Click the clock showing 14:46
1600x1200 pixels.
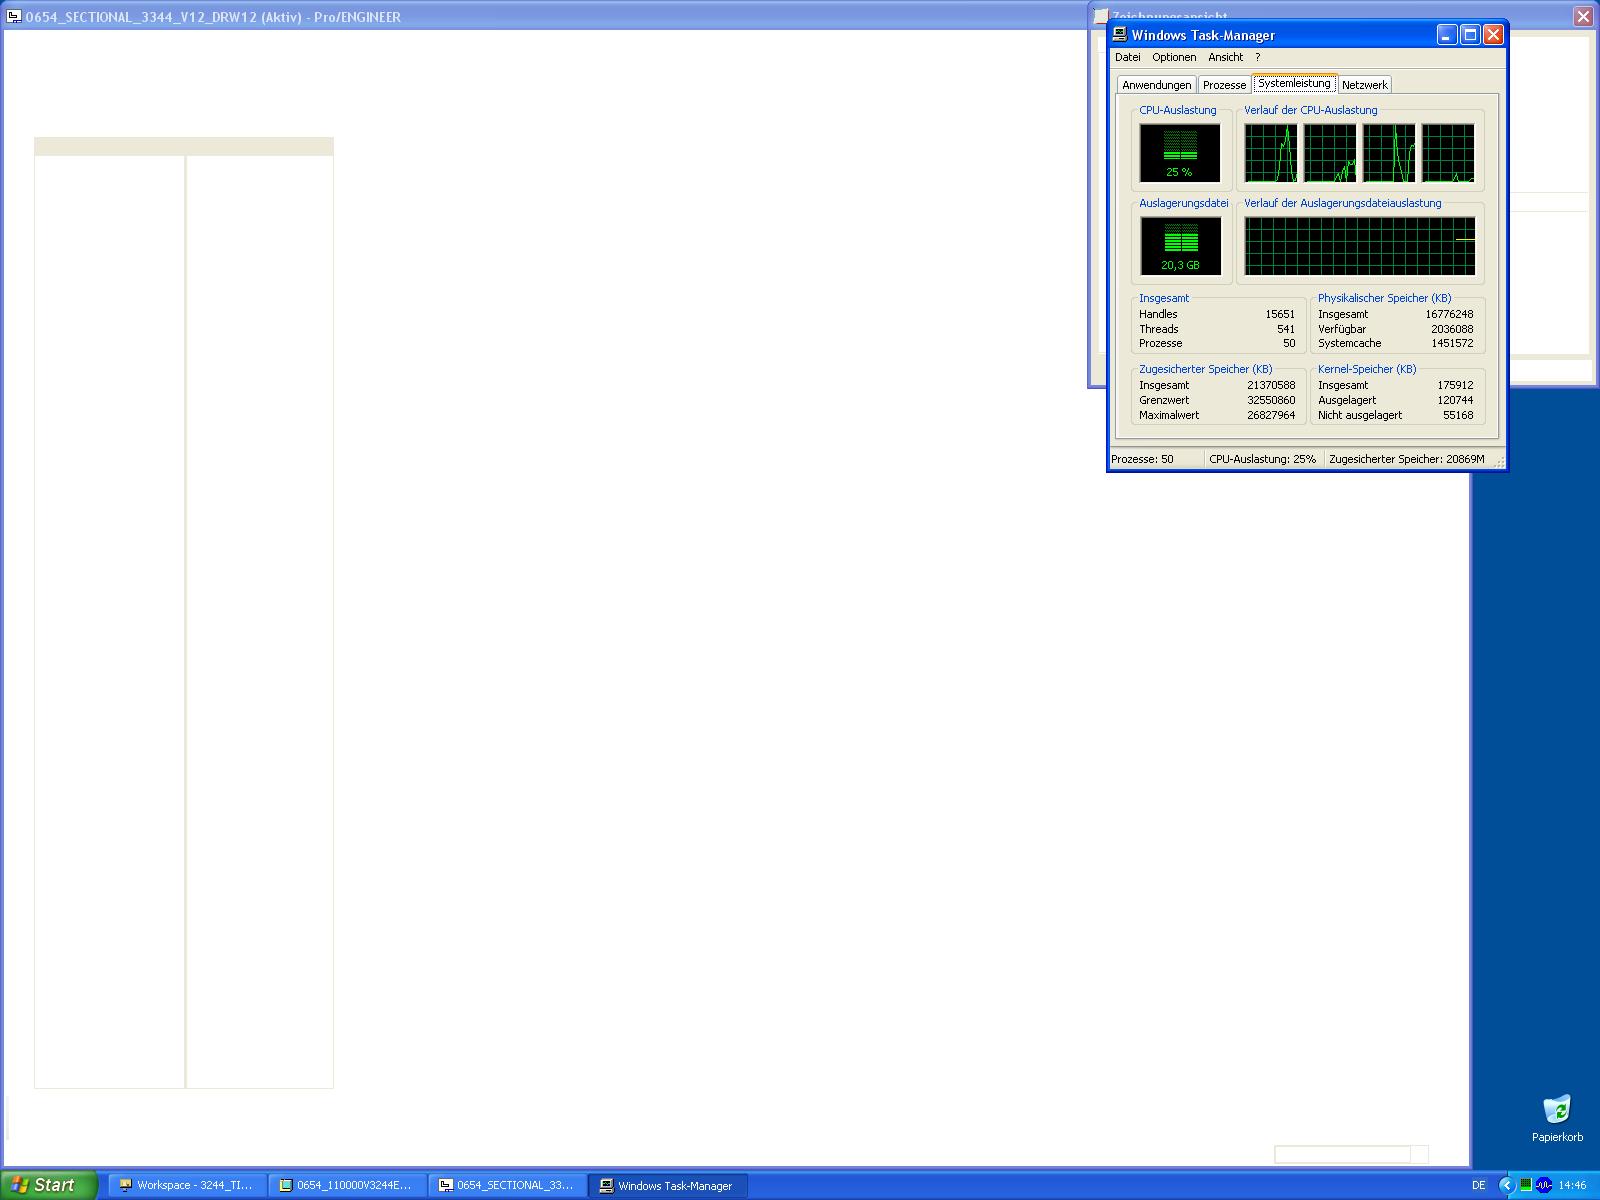pos(1572,1185)
